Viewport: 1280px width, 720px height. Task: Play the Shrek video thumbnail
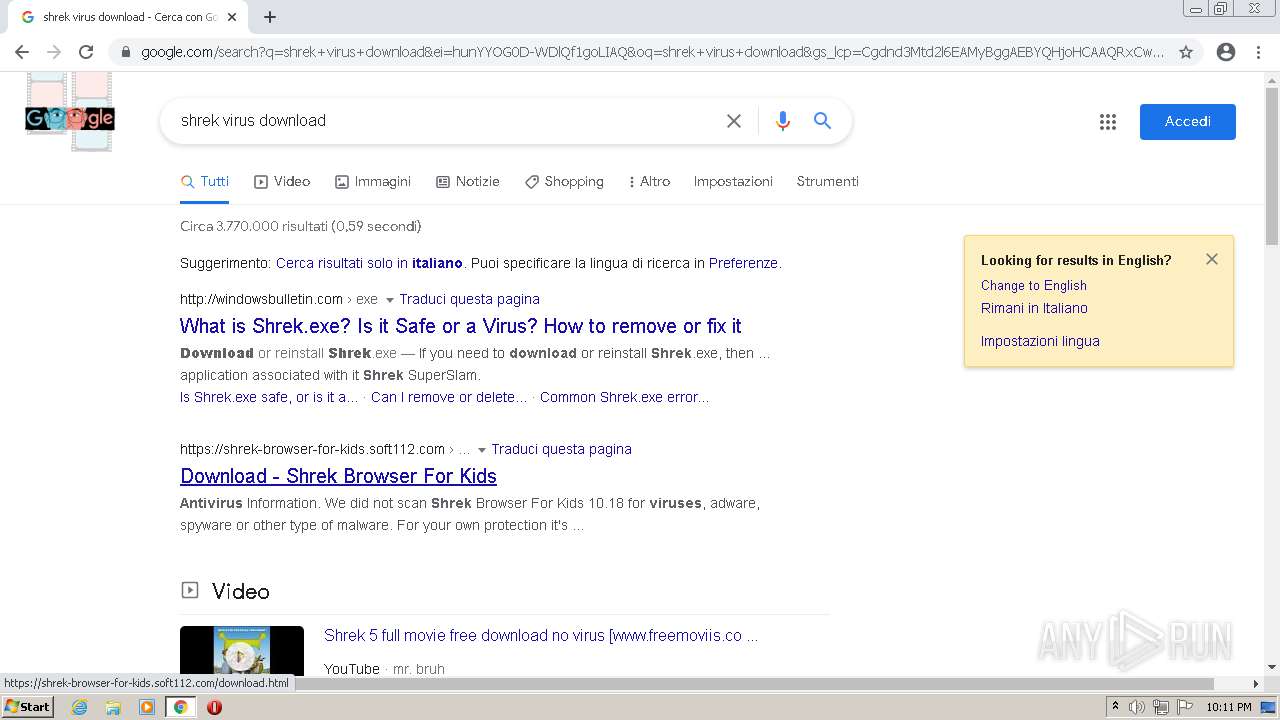point(242,651)
